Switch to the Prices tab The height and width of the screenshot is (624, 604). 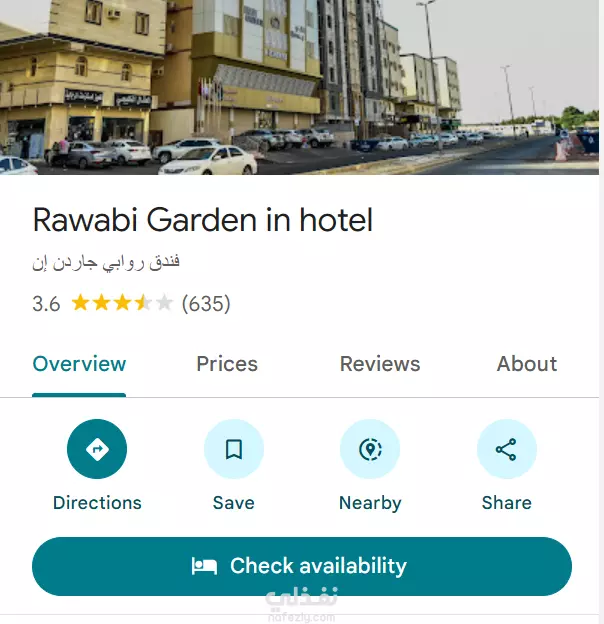227,364
